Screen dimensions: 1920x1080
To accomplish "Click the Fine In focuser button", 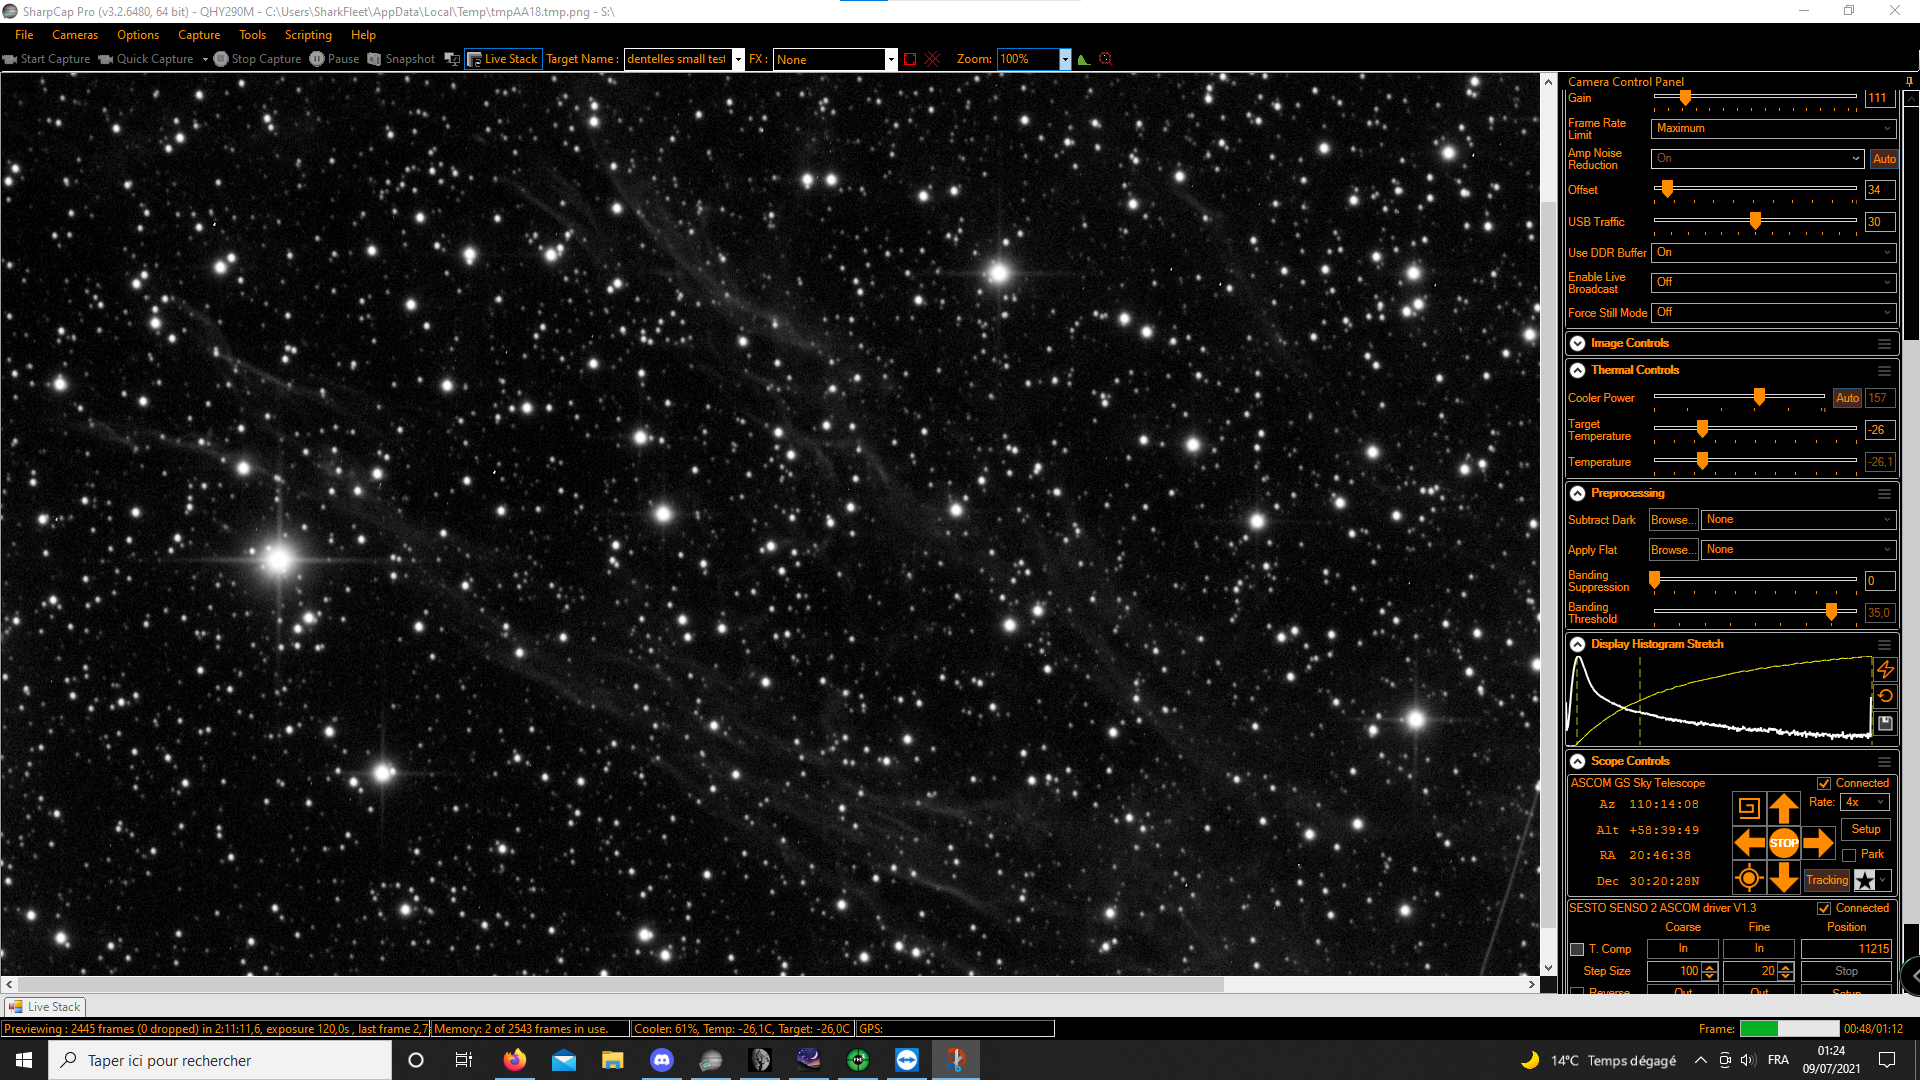I will (x=1759, y=949).
